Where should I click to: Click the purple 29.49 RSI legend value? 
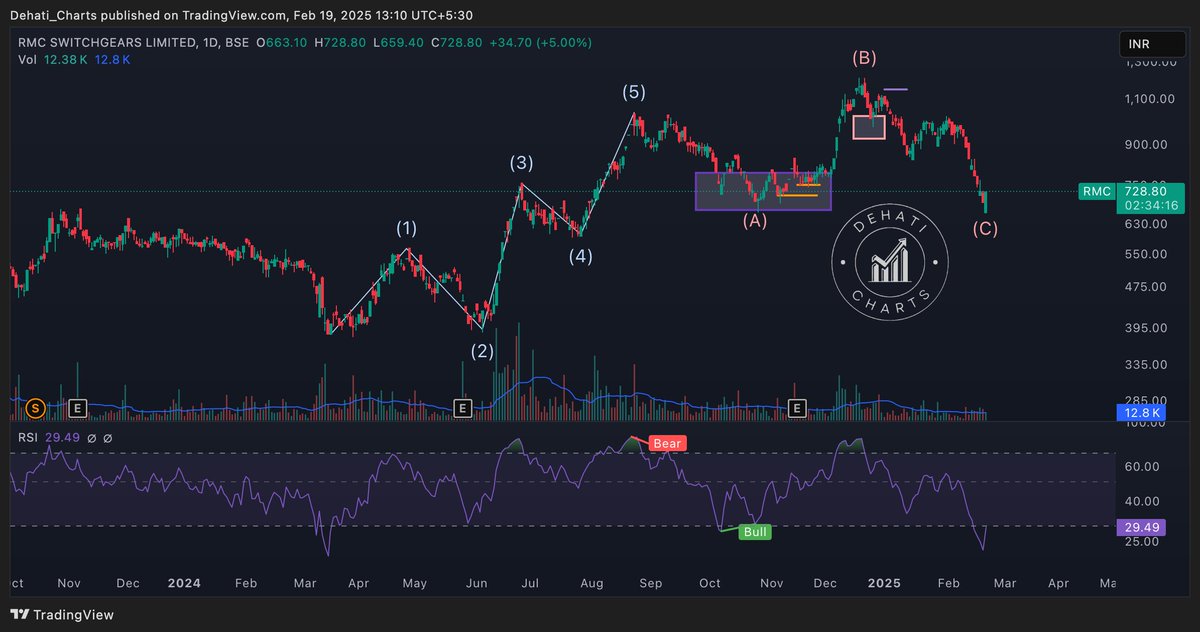64,438
